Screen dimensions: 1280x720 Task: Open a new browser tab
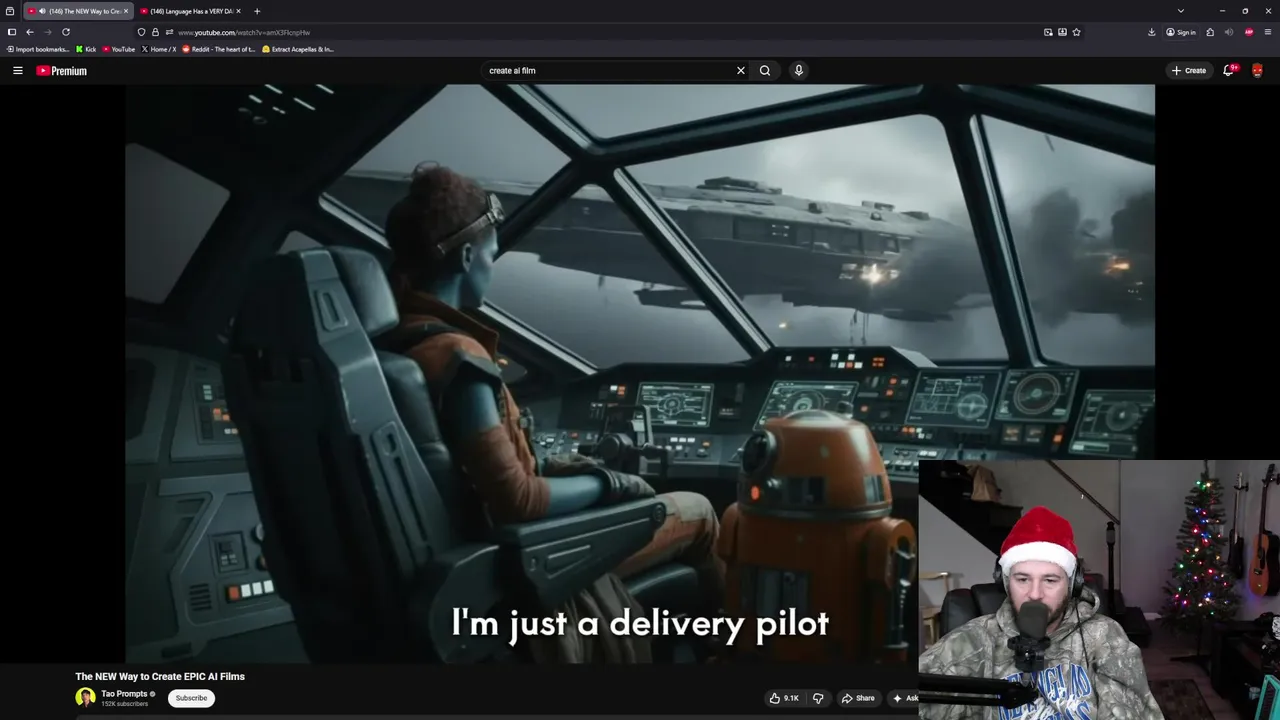[x=257, y=11]
